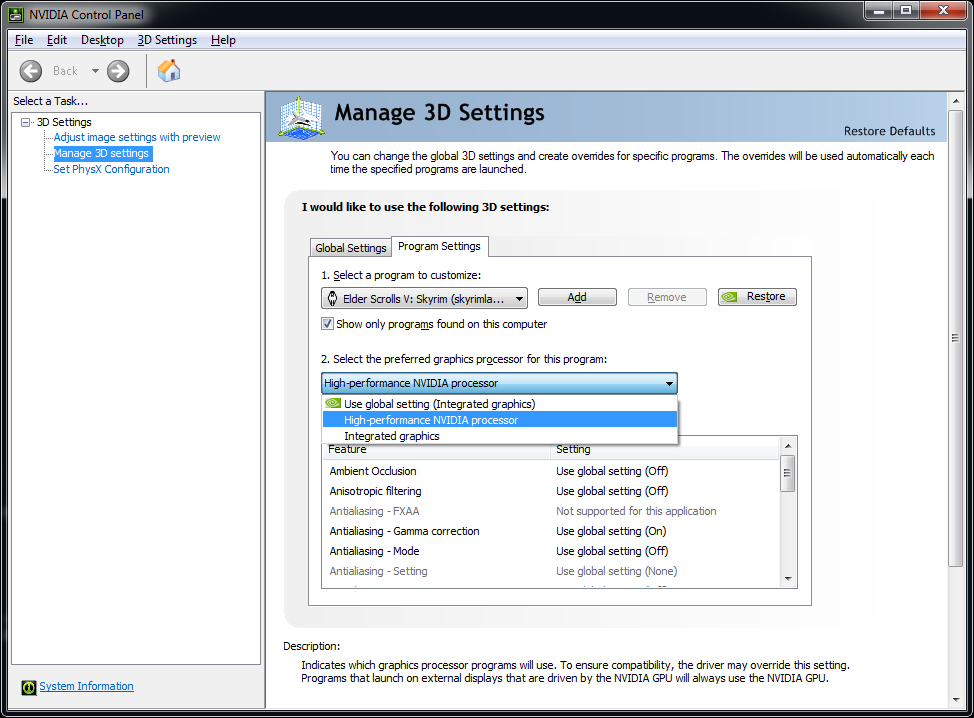Click the Forward arrow icon in toolbar

[118, 71]
